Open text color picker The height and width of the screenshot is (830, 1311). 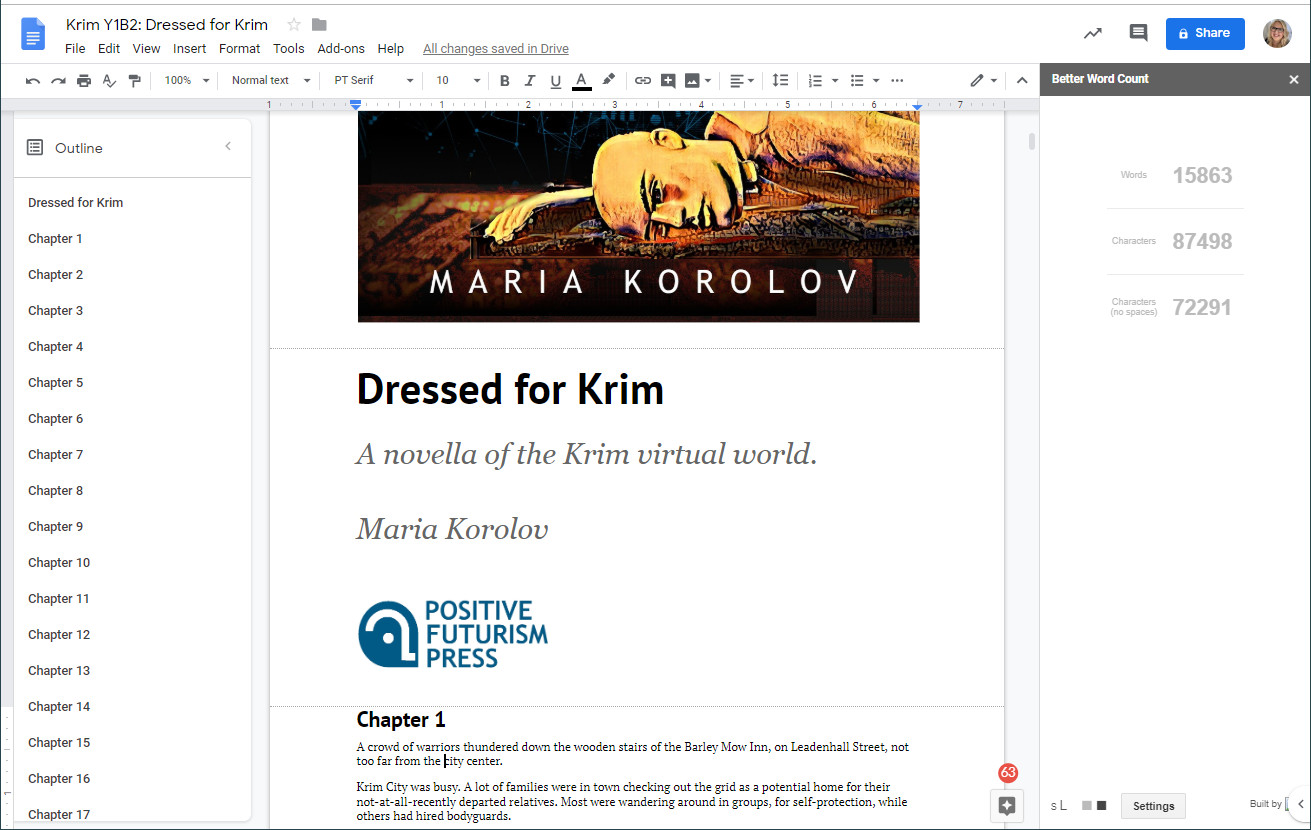click(x=581, y=80)
